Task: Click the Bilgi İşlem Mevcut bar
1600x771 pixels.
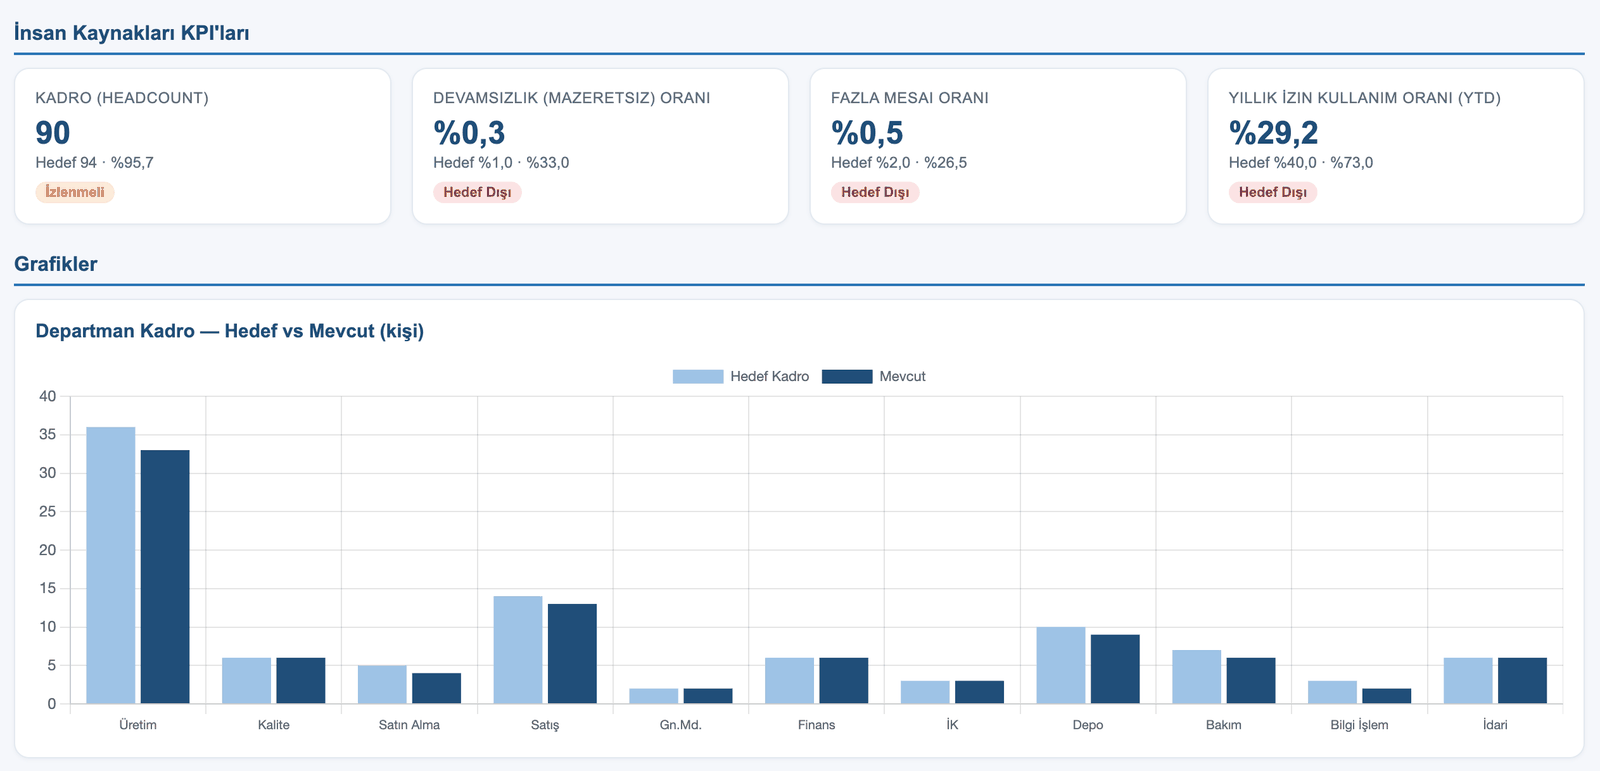Action: 1387,696
